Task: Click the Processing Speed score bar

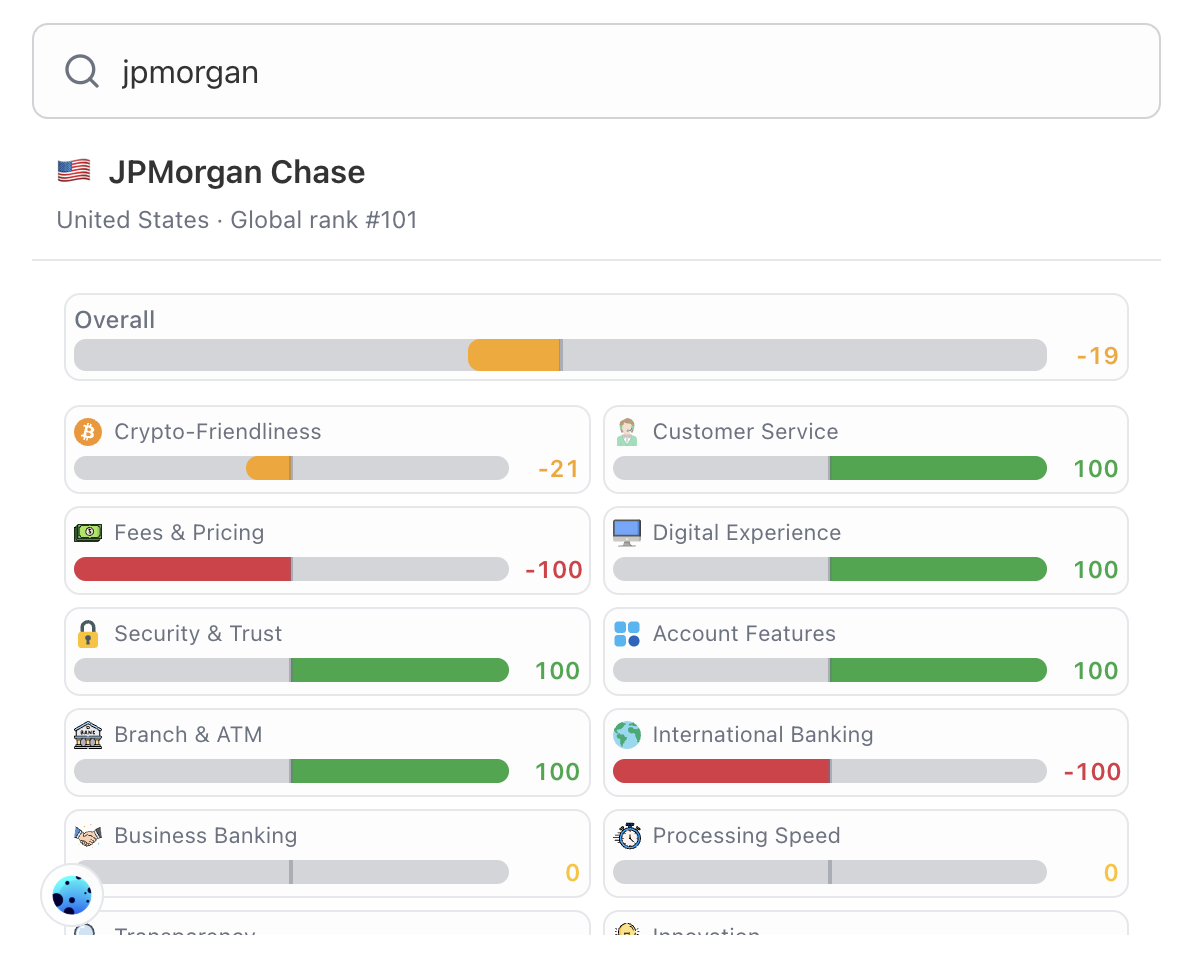Action: [x=830, y=872]
